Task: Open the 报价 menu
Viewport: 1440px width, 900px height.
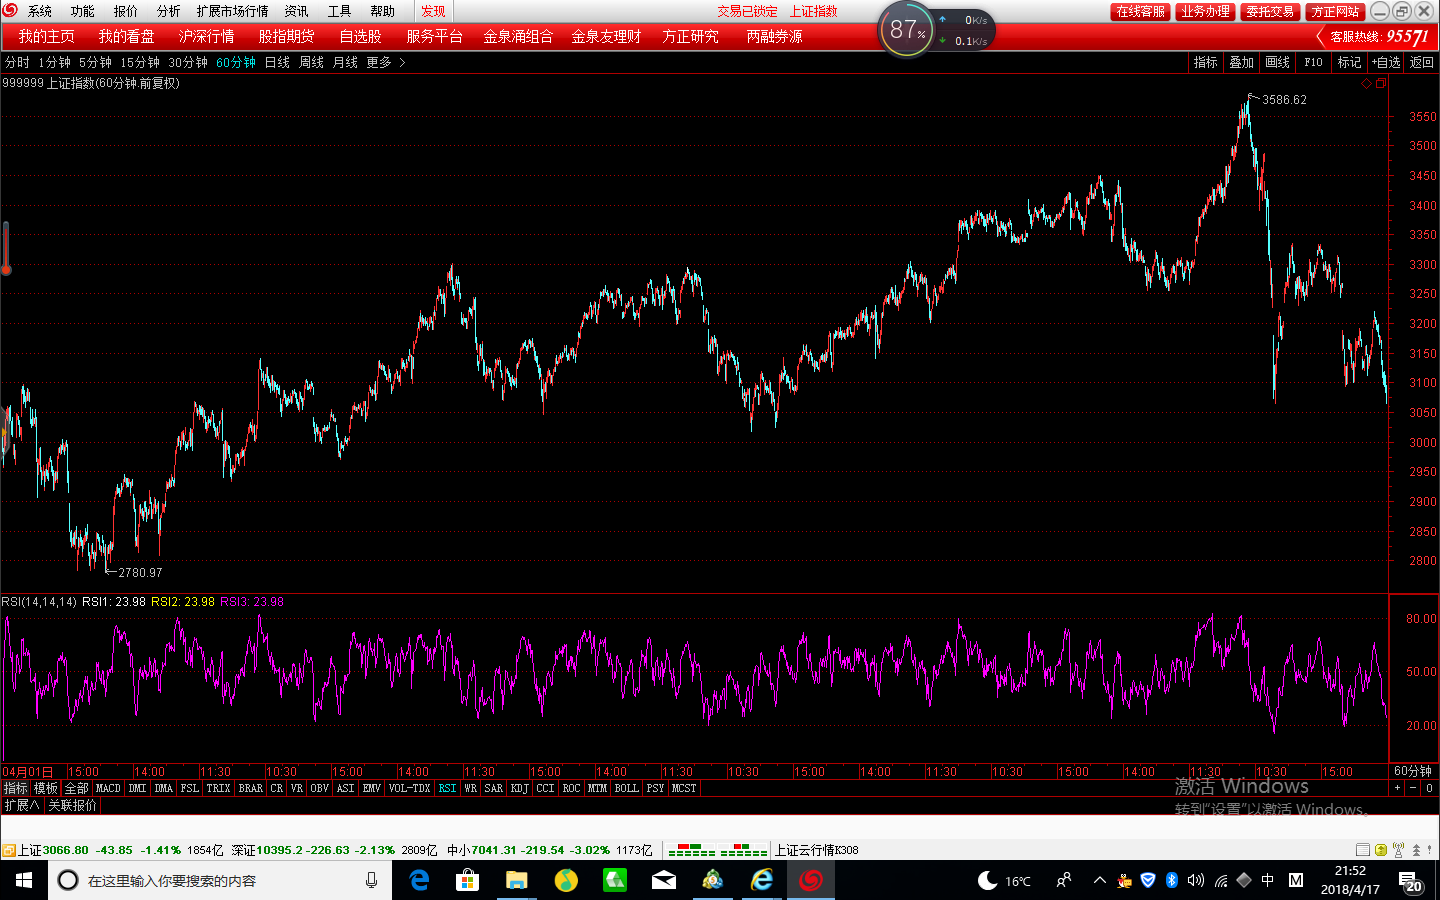Action: [125, 11]
